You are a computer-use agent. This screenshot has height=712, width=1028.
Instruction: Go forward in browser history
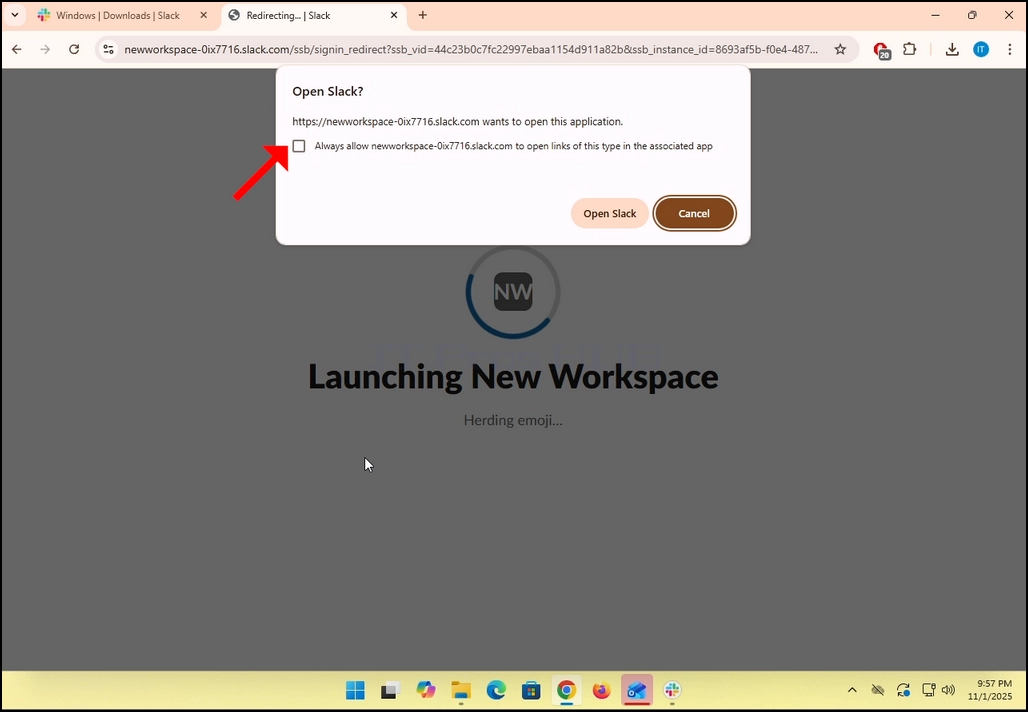[x=45, y=49]
